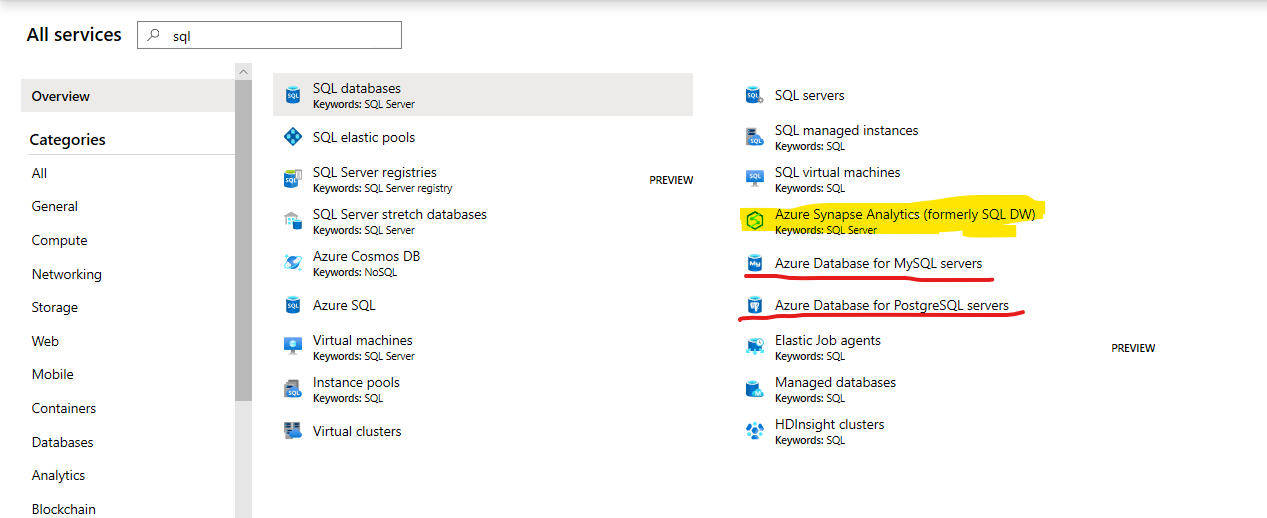Choose the Databases category

pos(62,442)
